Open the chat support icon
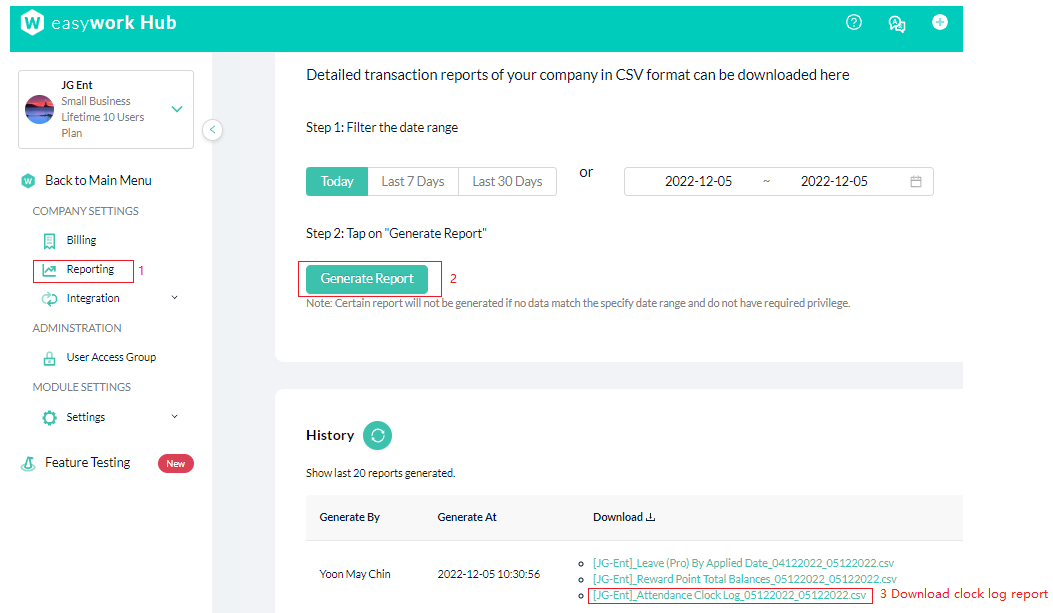 (x=897, y=24)
